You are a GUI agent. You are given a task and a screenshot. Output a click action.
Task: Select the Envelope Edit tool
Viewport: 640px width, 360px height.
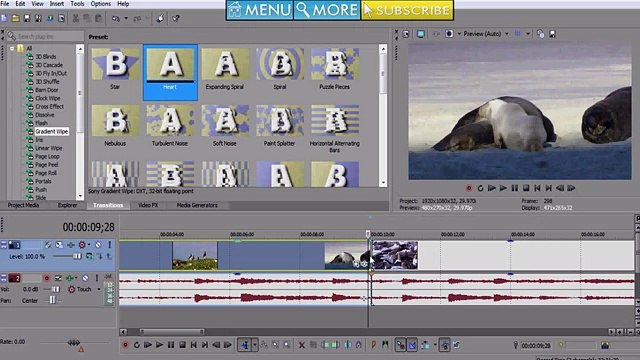pos(264,345)
